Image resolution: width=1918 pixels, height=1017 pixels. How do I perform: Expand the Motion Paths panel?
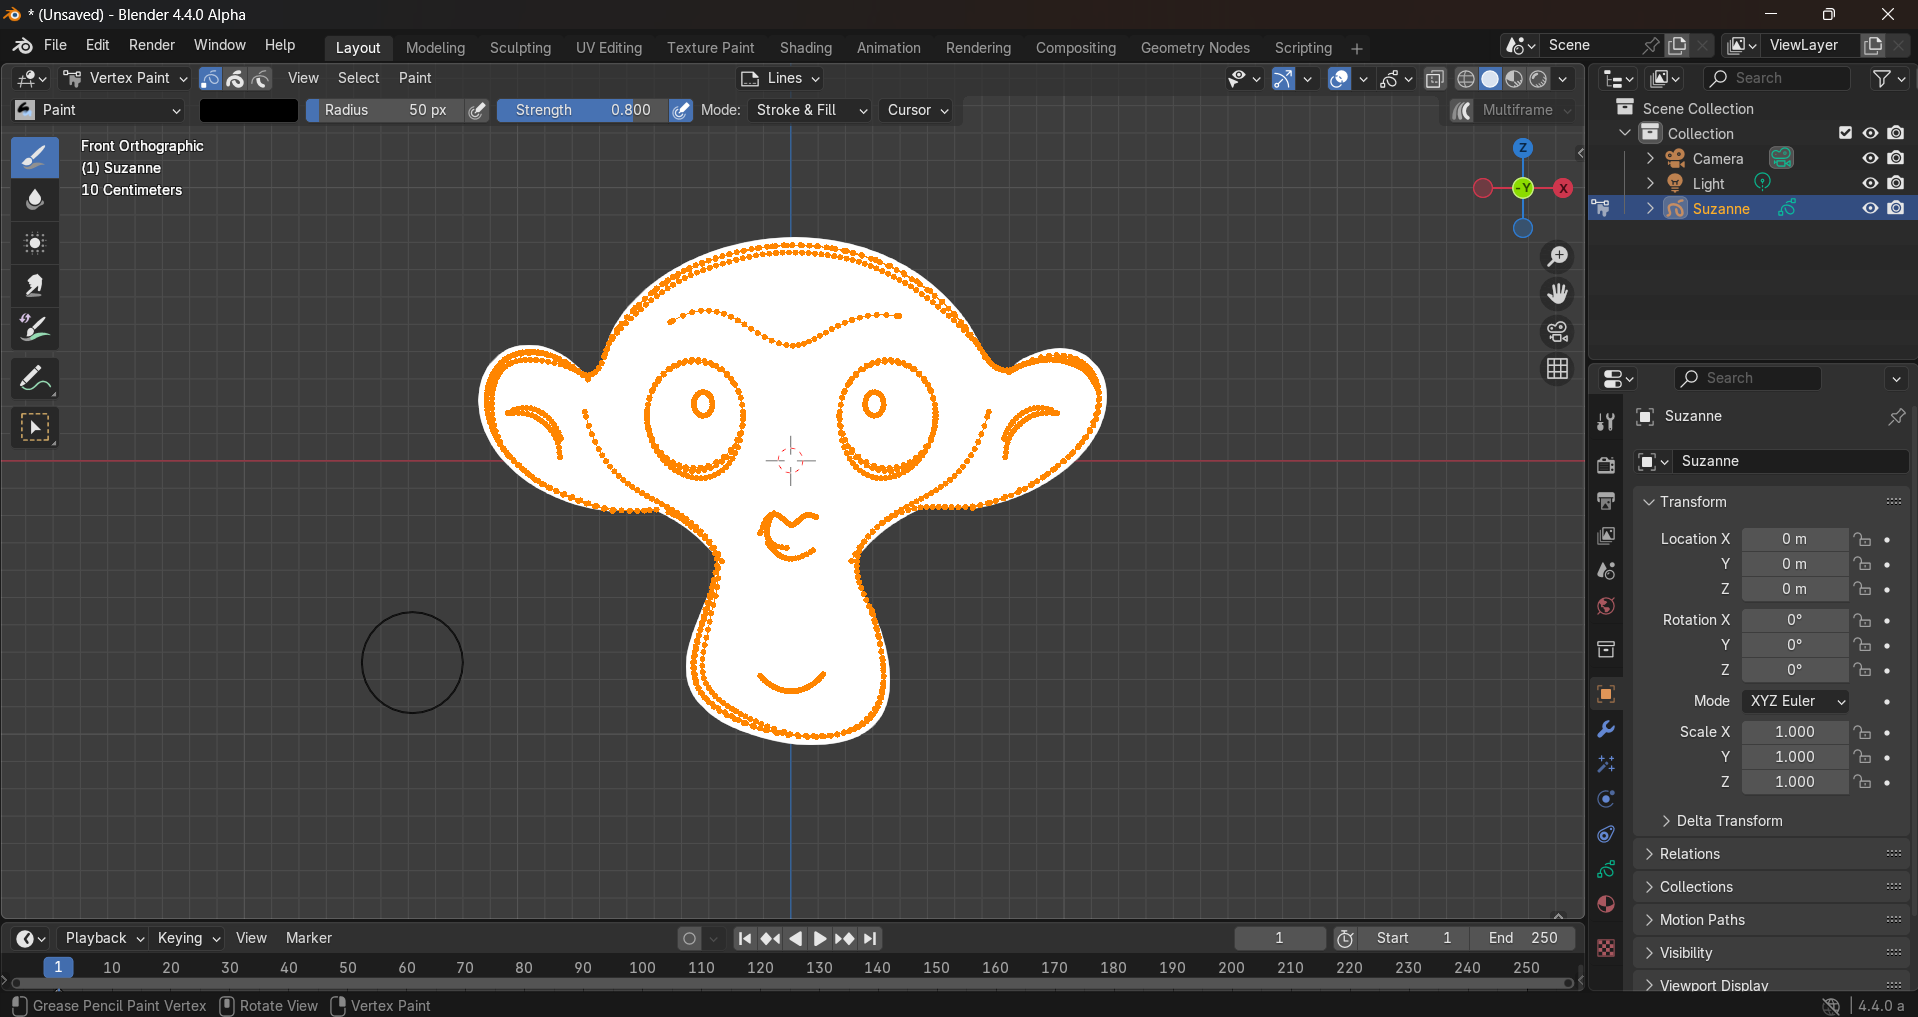[1701, 920]
